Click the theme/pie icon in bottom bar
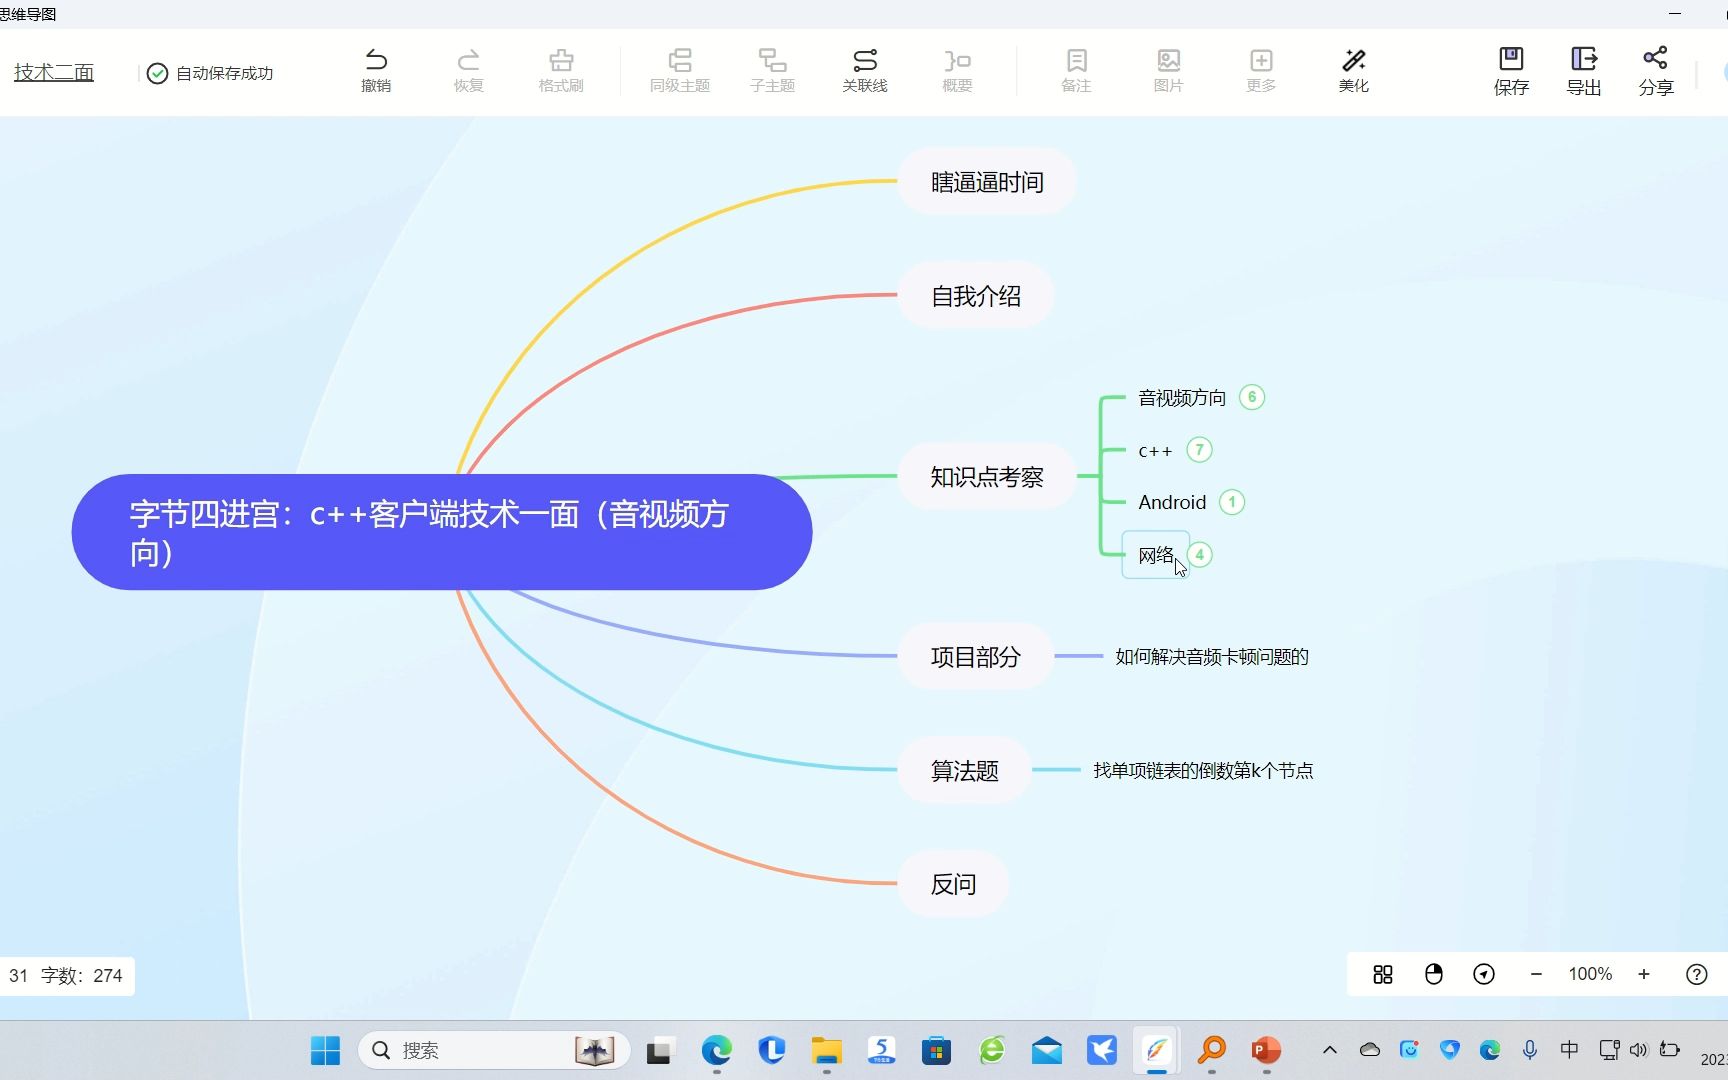Screen dimensions: 1728x1080 coord(1434,974)
